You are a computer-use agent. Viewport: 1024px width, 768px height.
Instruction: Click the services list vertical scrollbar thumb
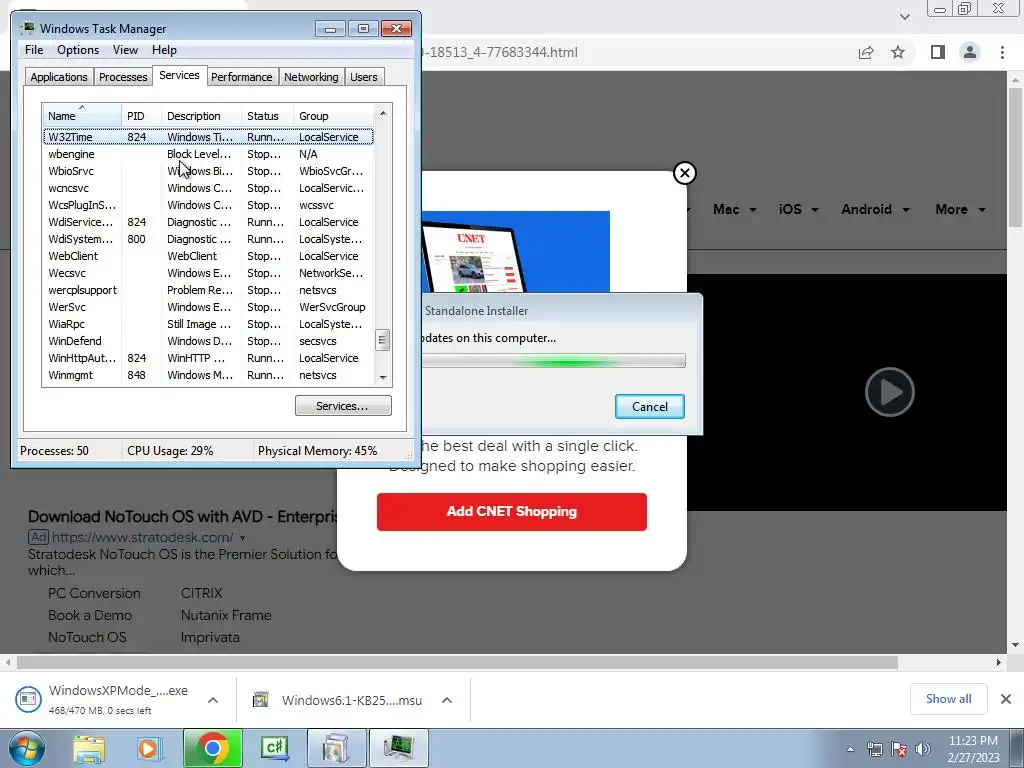[383, 340]
